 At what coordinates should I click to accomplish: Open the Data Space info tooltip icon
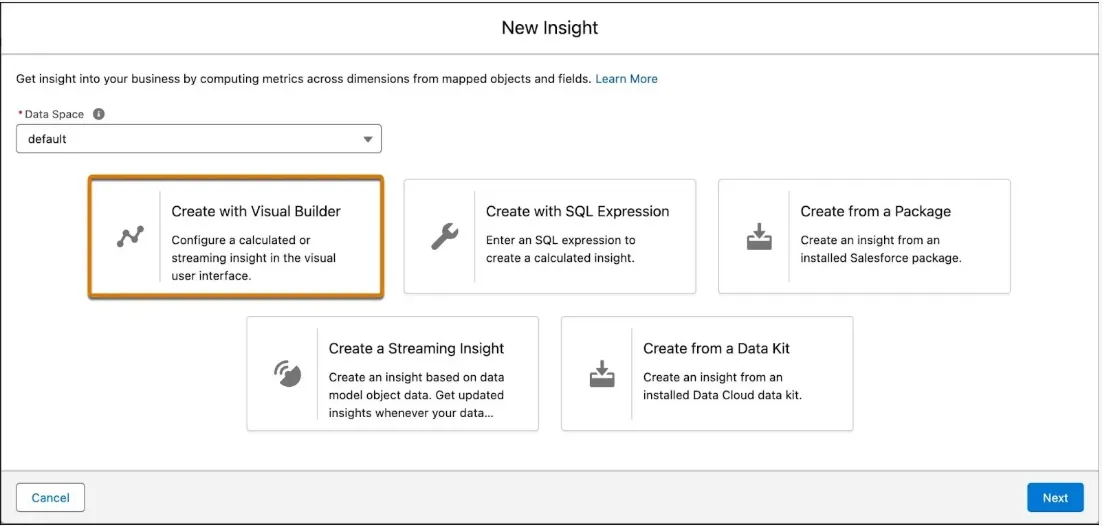click(99, 114)
